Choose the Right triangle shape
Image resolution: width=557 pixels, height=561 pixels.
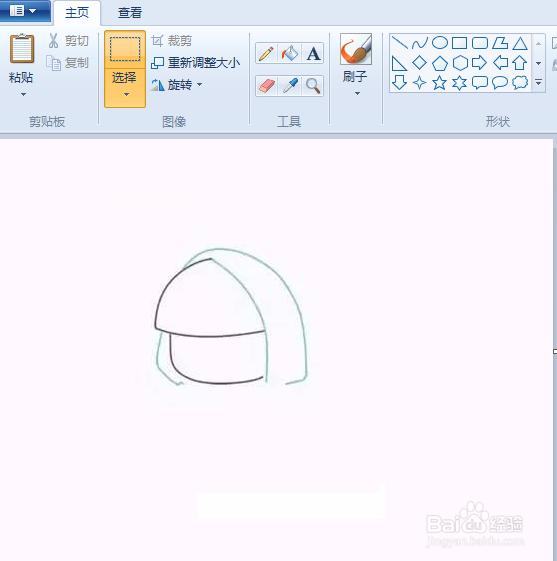coord(400,63)
